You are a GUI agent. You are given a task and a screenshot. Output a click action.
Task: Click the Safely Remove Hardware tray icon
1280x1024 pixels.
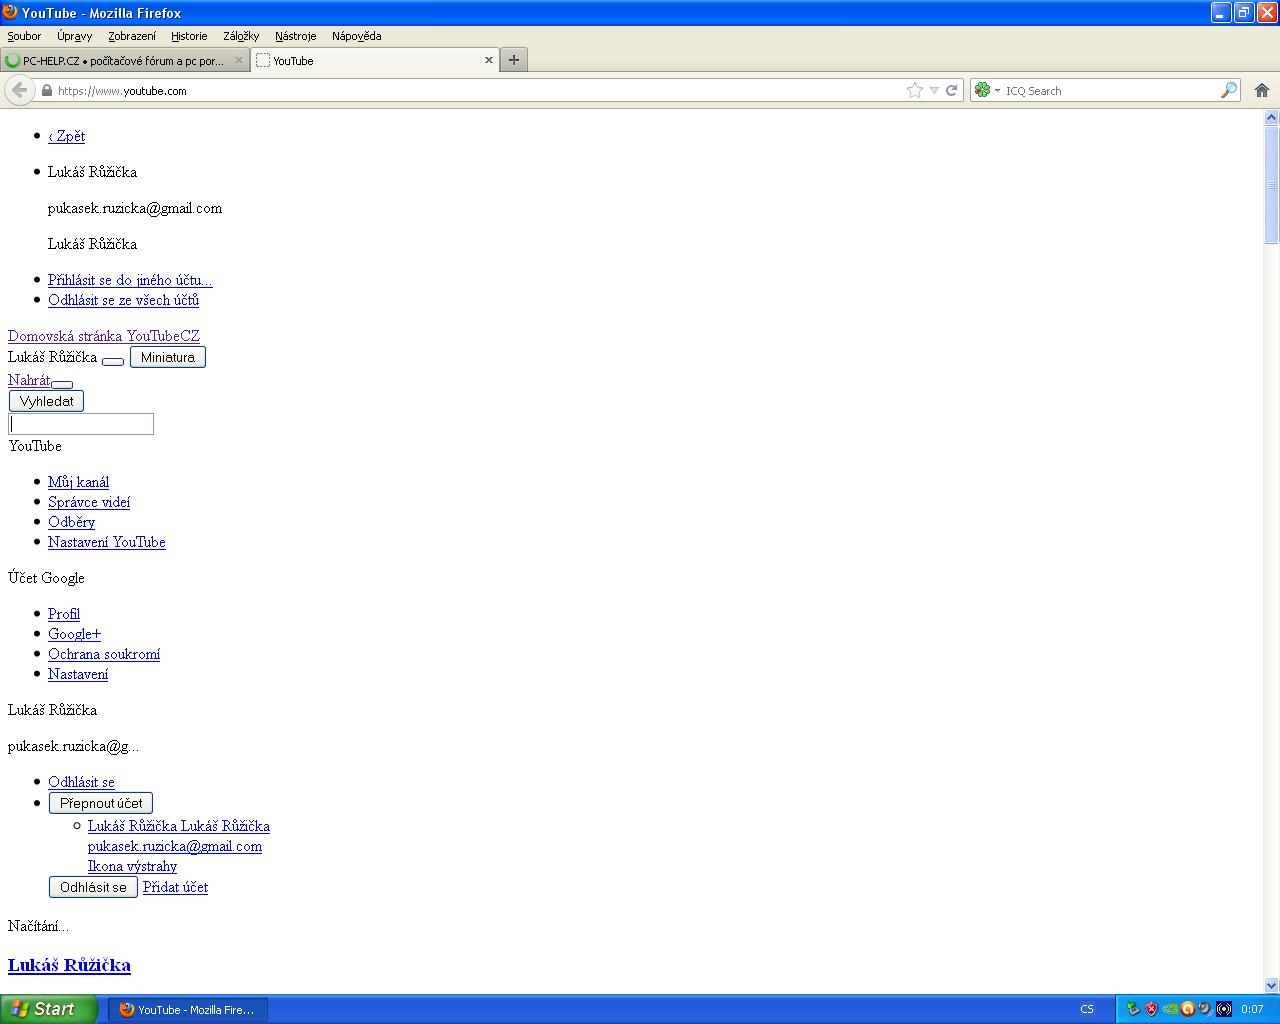click(x=1133, y=1009)
